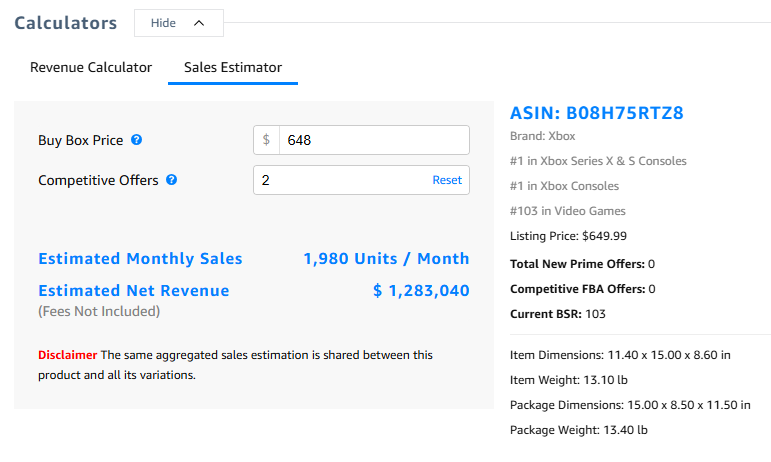Open Competitive Offers help icon
The height and width of the screenshot is (462, 771).
point(172,180)
